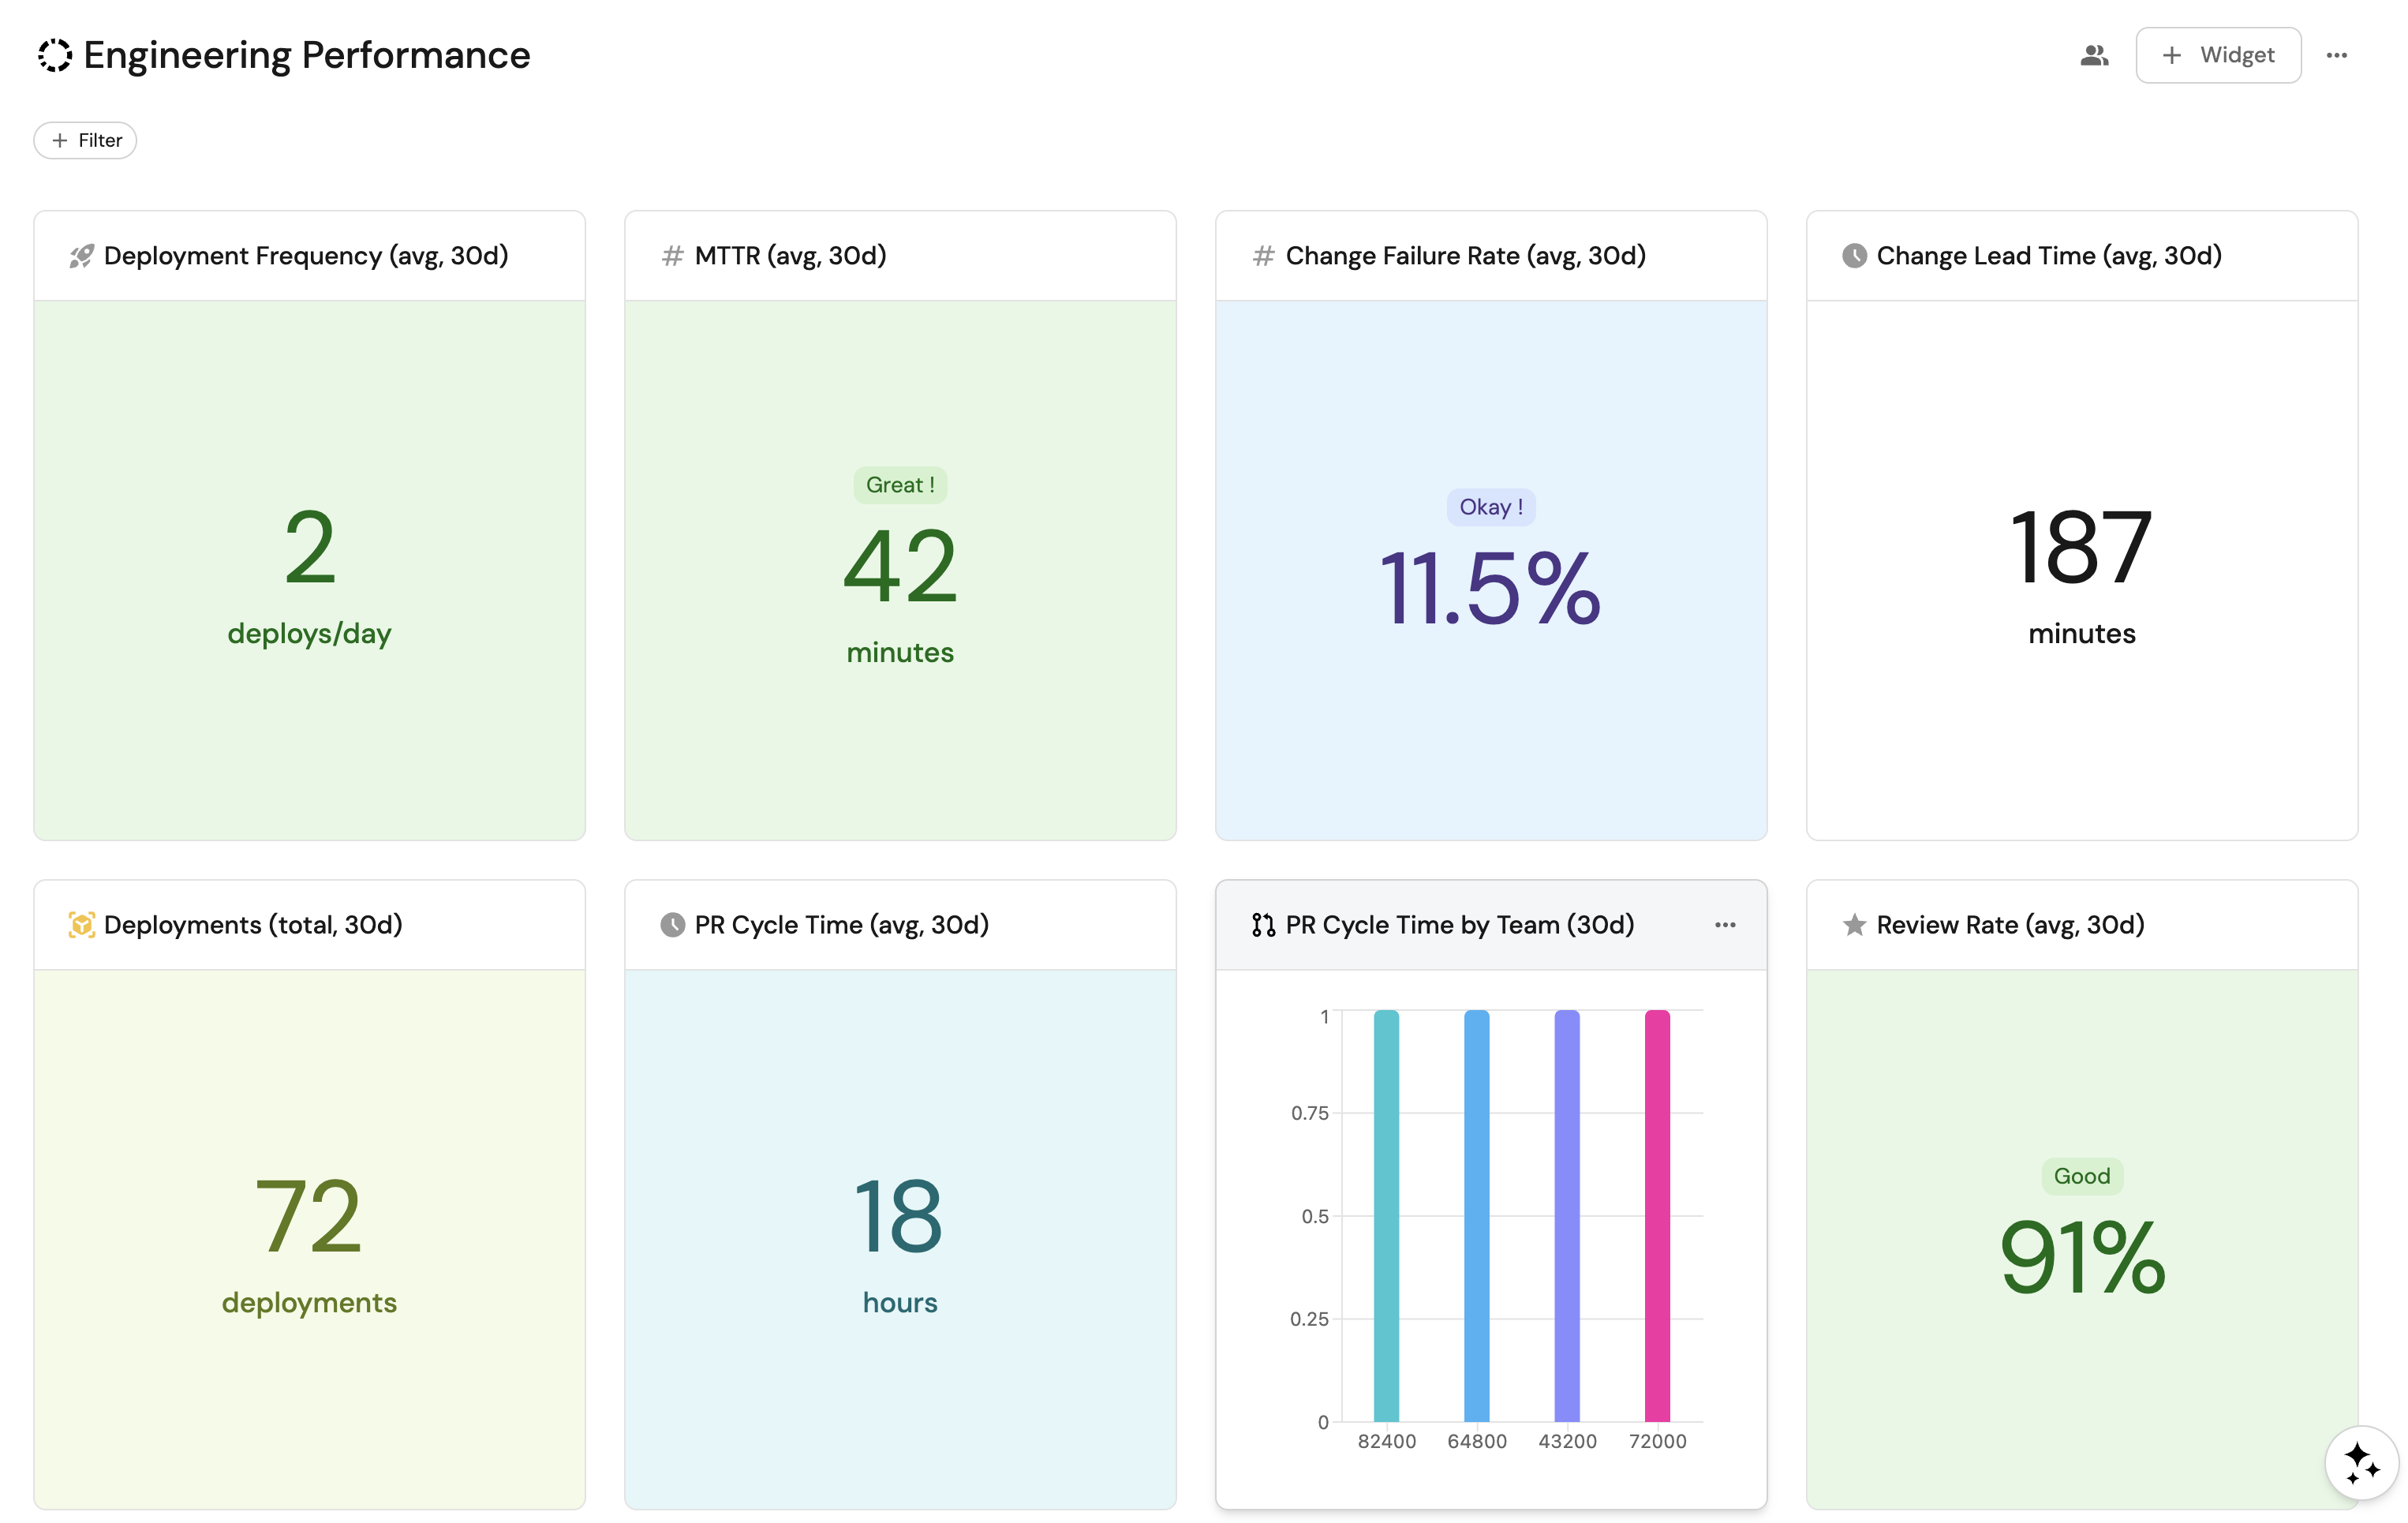Screen dimensions: 2408x1523
Task: Add a new Filter
Action: click(x=86, y=140)
